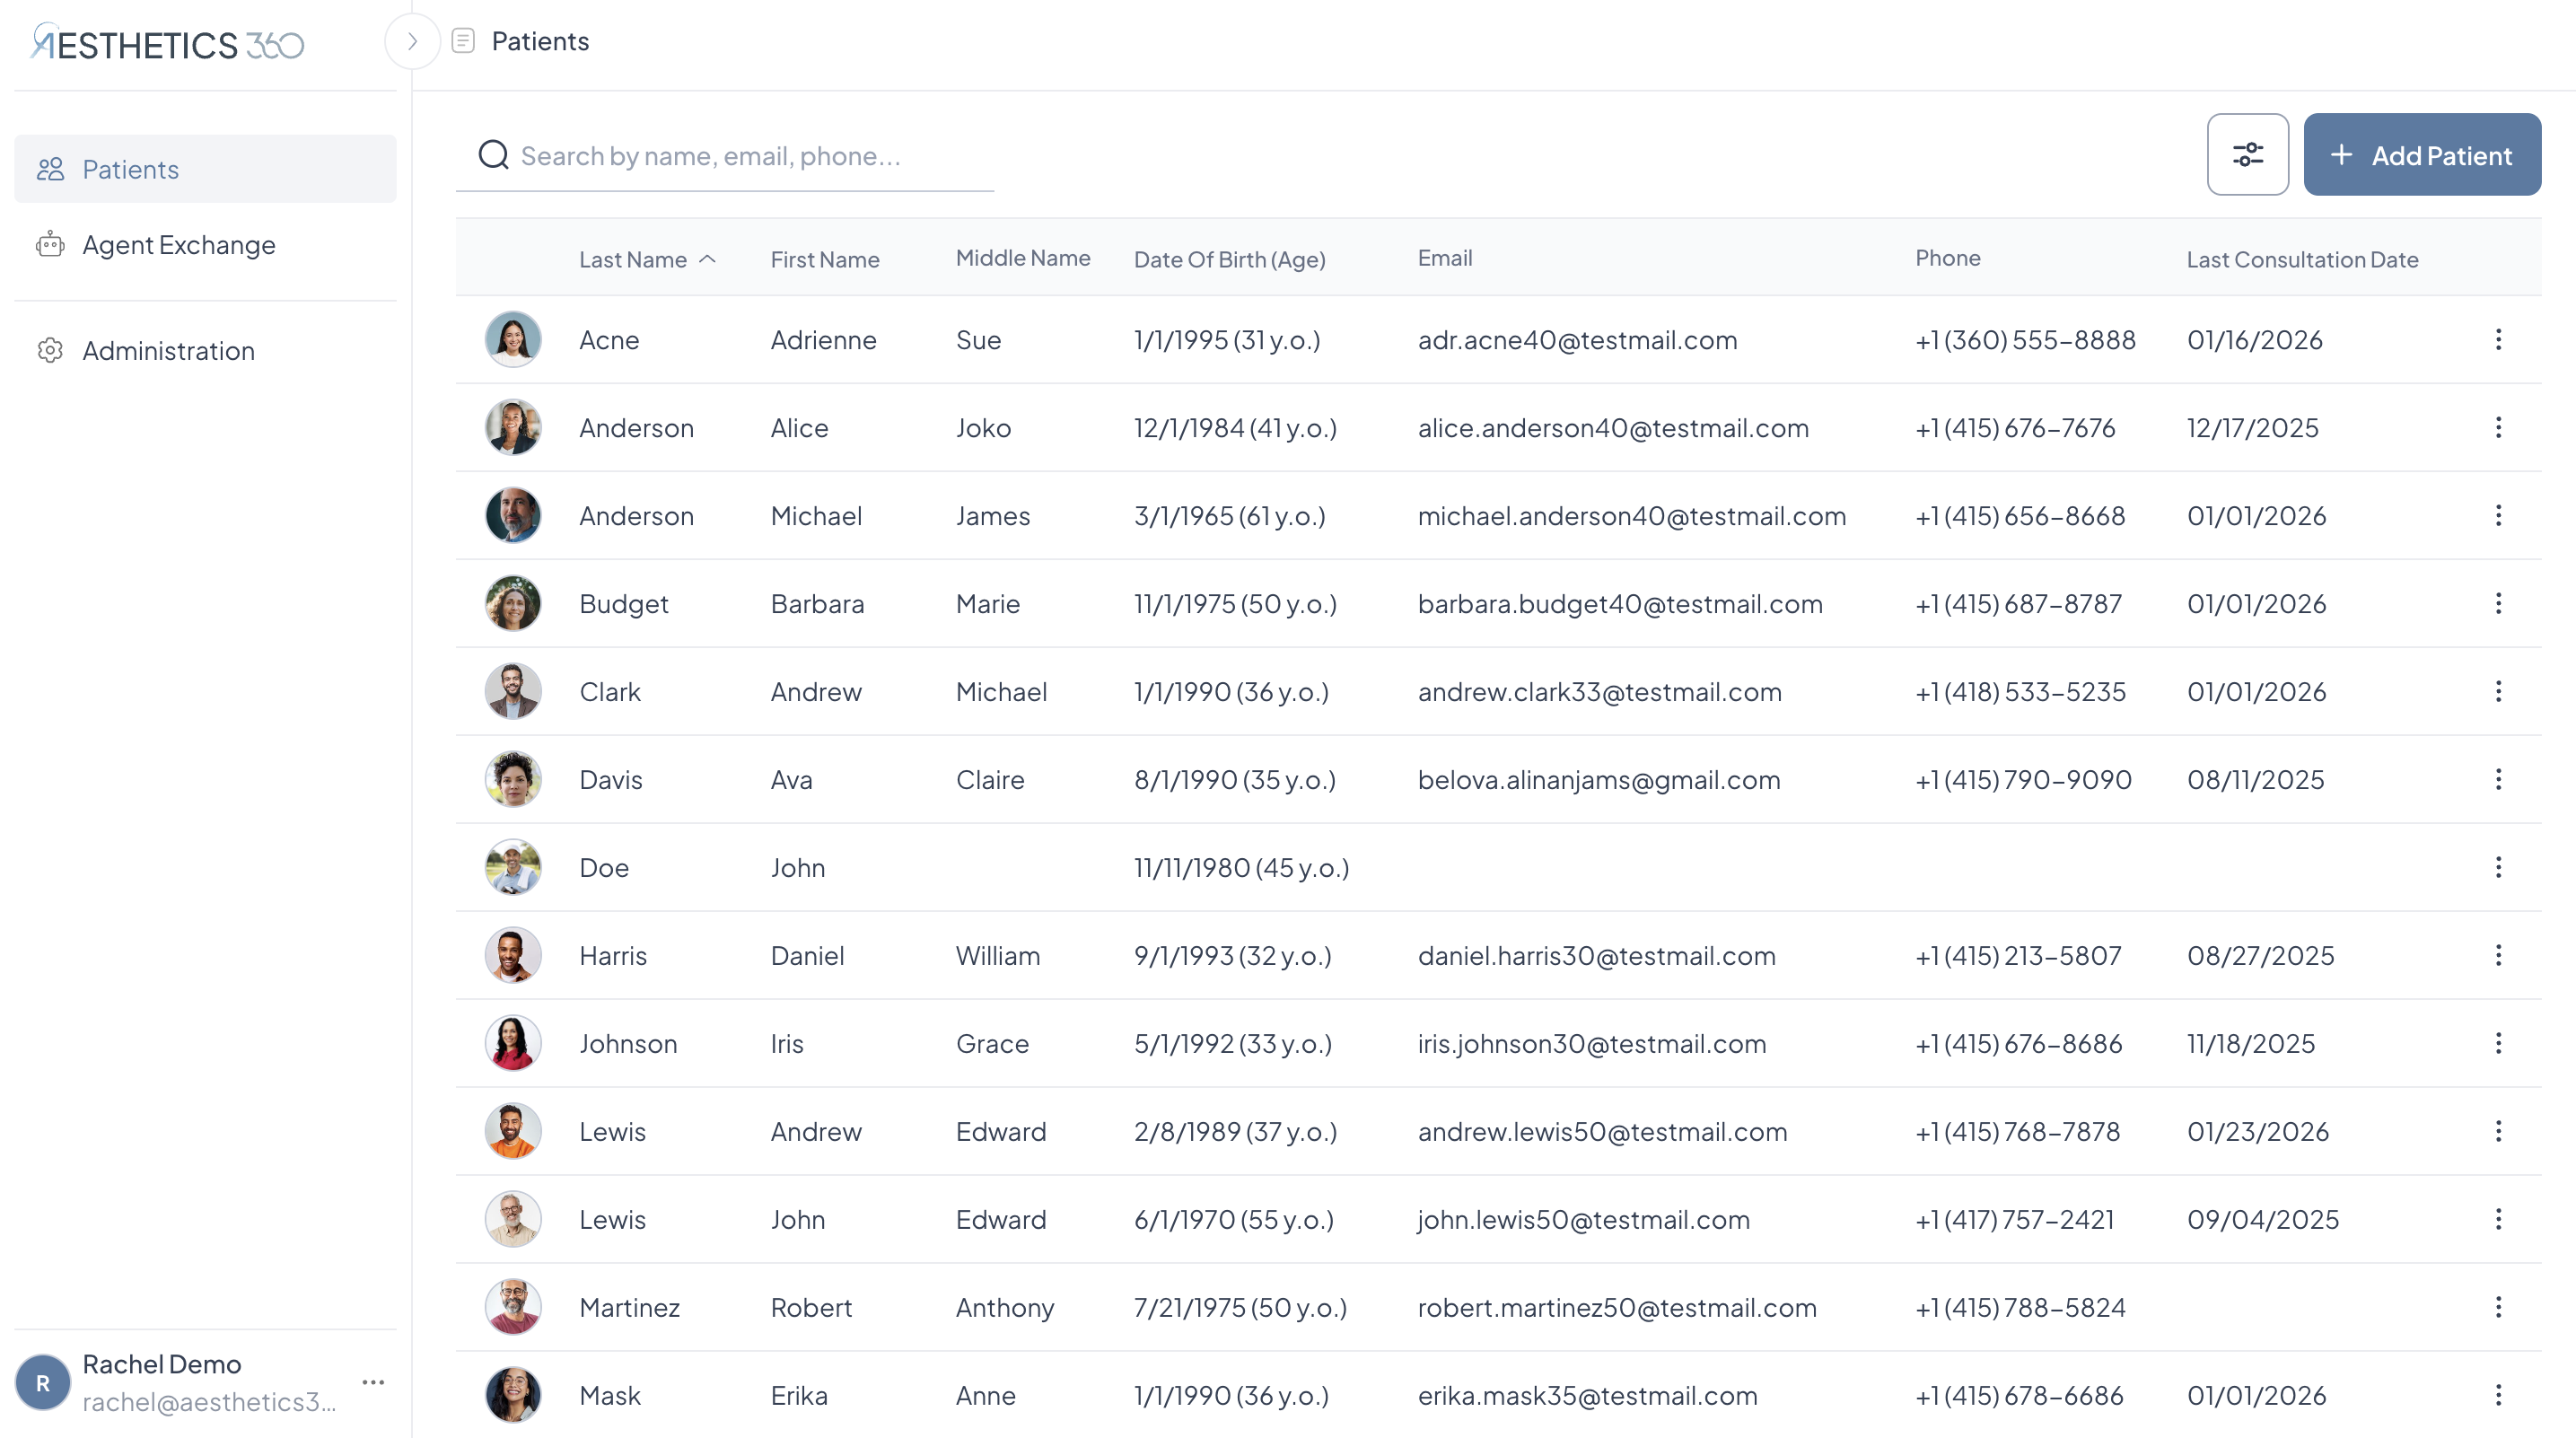
Task: Click the Agent Exchange robot icon
Action: click(x=50, y=245)
